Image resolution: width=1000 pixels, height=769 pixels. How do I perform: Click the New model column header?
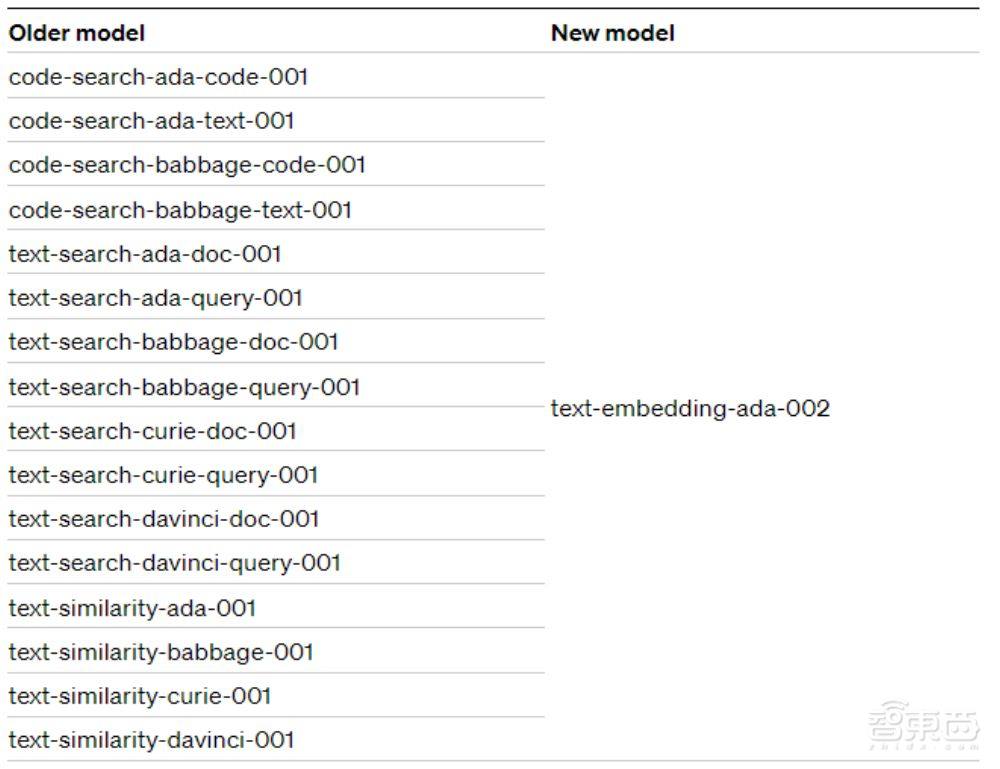(x=613, y=33)
